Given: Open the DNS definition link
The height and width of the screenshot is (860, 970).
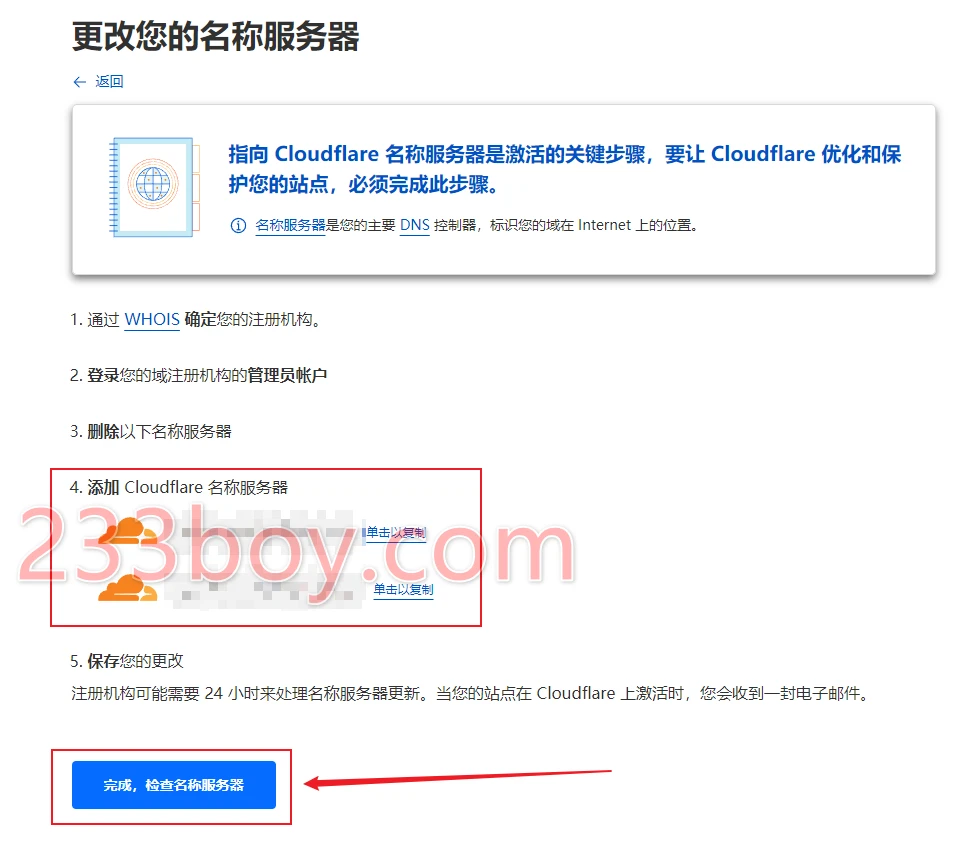Looking at the screenshot, I should point(414,225).
